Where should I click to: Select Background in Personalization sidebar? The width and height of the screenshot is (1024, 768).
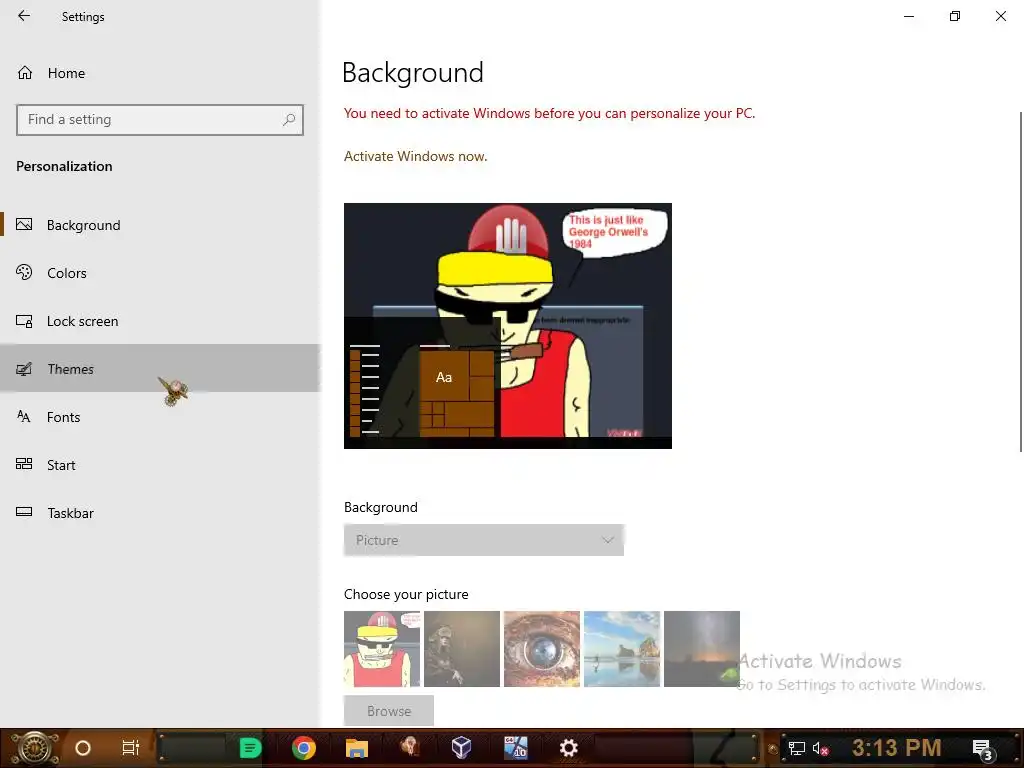160,225
